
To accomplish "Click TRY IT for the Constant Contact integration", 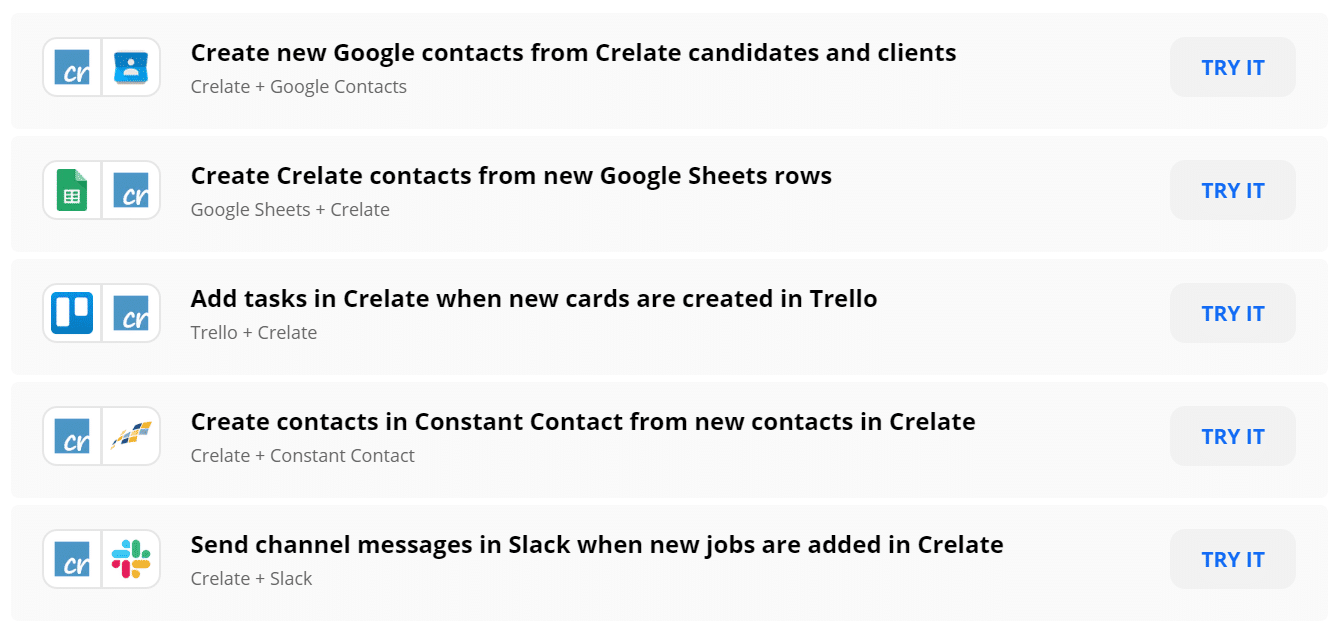I will coord(1232,436).
